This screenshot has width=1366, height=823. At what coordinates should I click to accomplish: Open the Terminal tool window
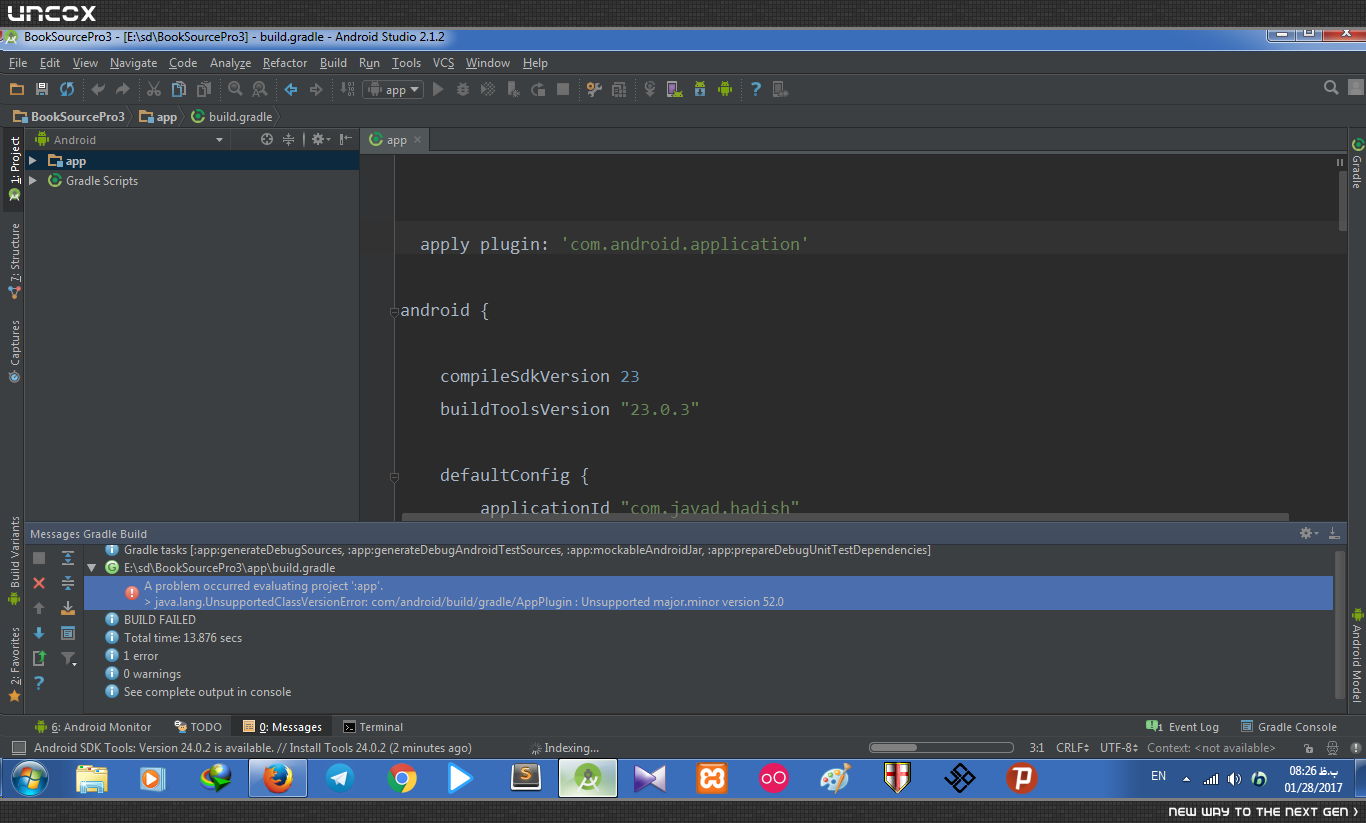click(373, 727)
